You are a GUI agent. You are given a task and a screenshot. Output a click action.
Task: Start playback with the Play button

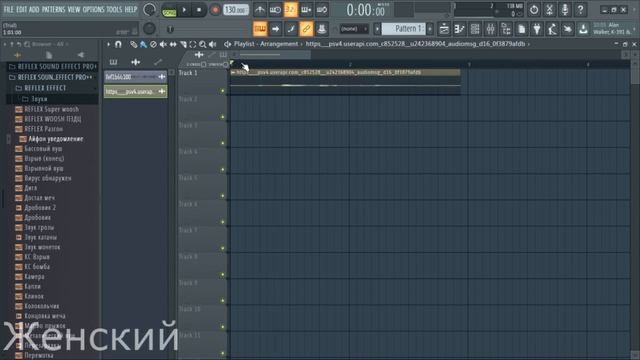click(x=184, y=10)
